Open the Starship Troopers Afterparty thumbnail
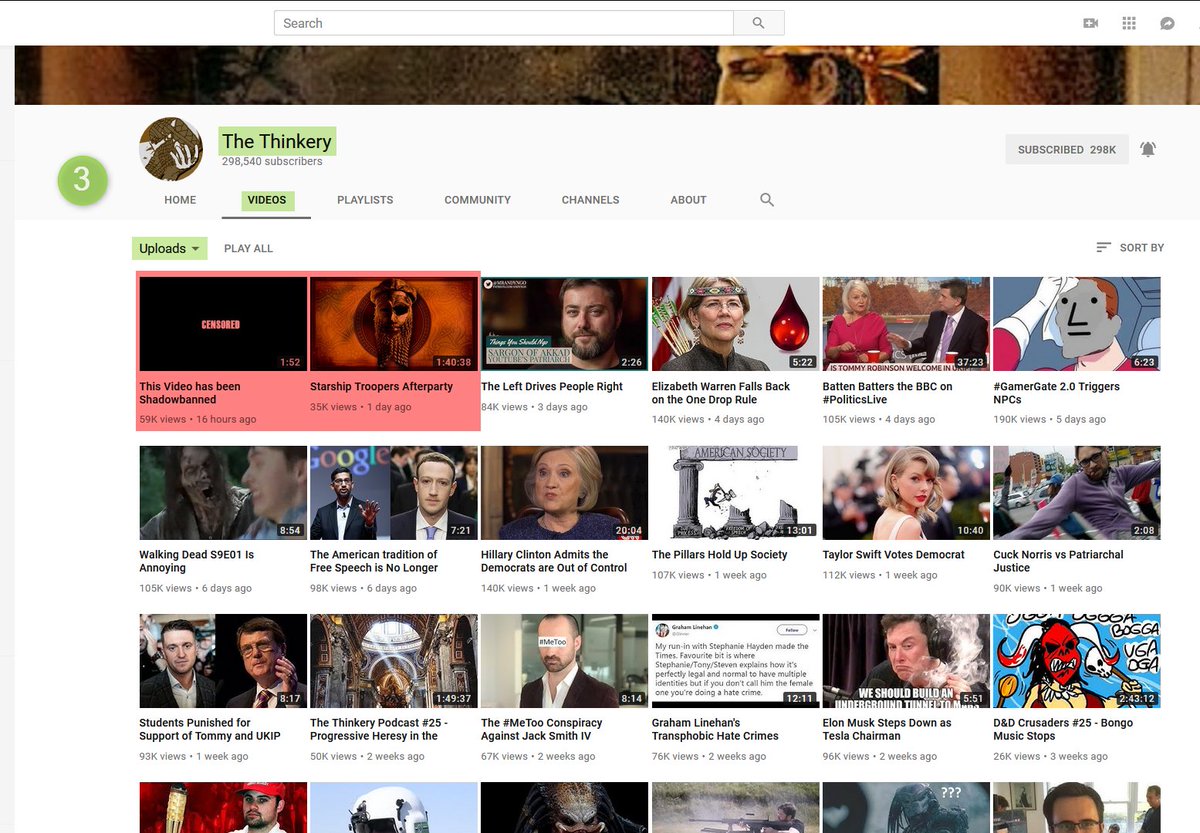The width and height of the screenshot is (1200, 833). (x=394, y=324)
